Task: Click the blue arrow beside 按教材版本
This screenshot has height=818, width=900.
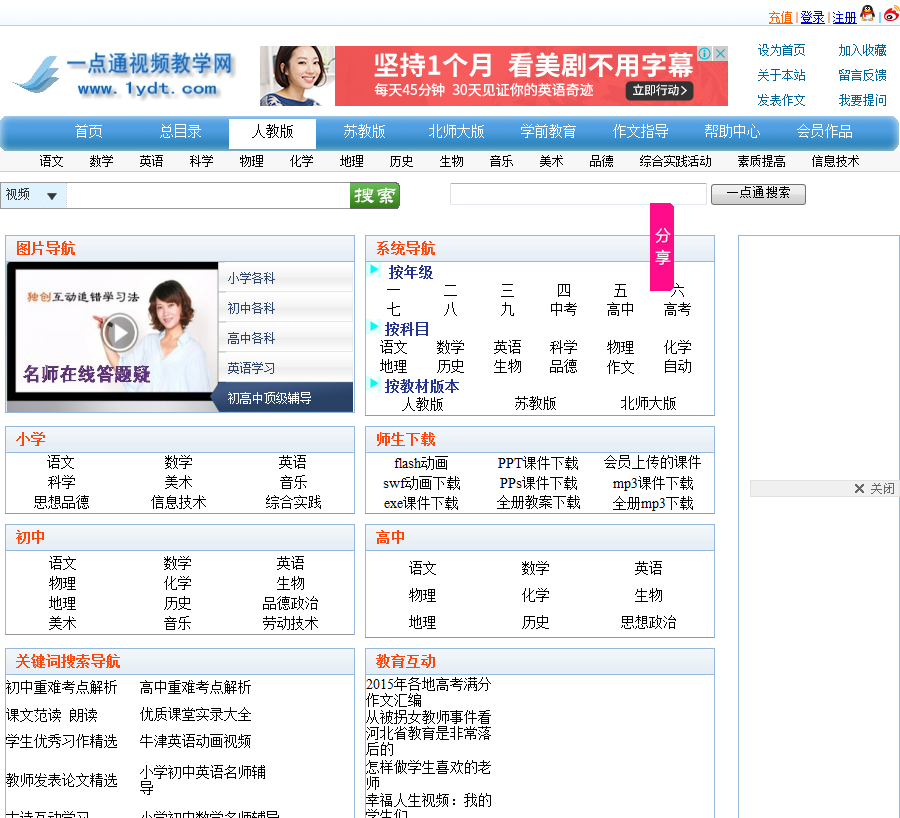Action: (374, 383)
